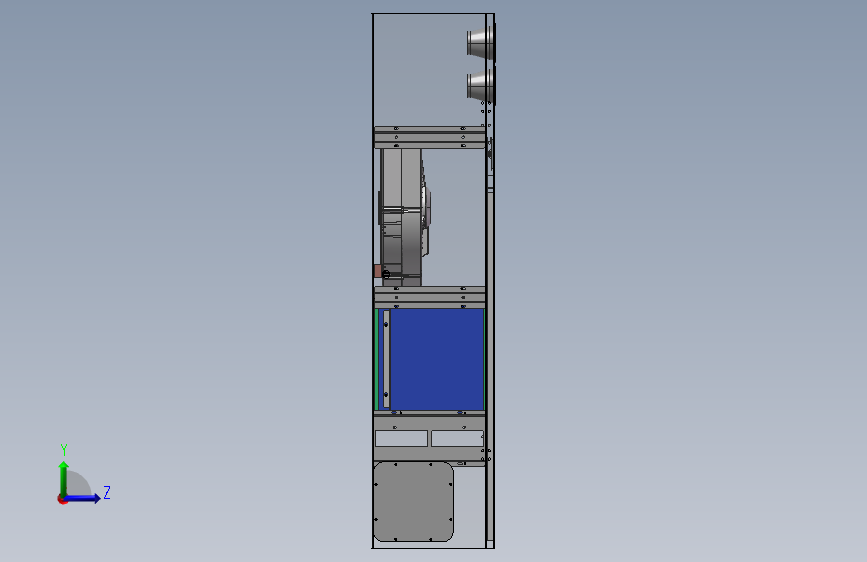Viewport: 867px width, 562px height.
Task: Select the left rectangular cutout plate
Action: coord(401,438)
